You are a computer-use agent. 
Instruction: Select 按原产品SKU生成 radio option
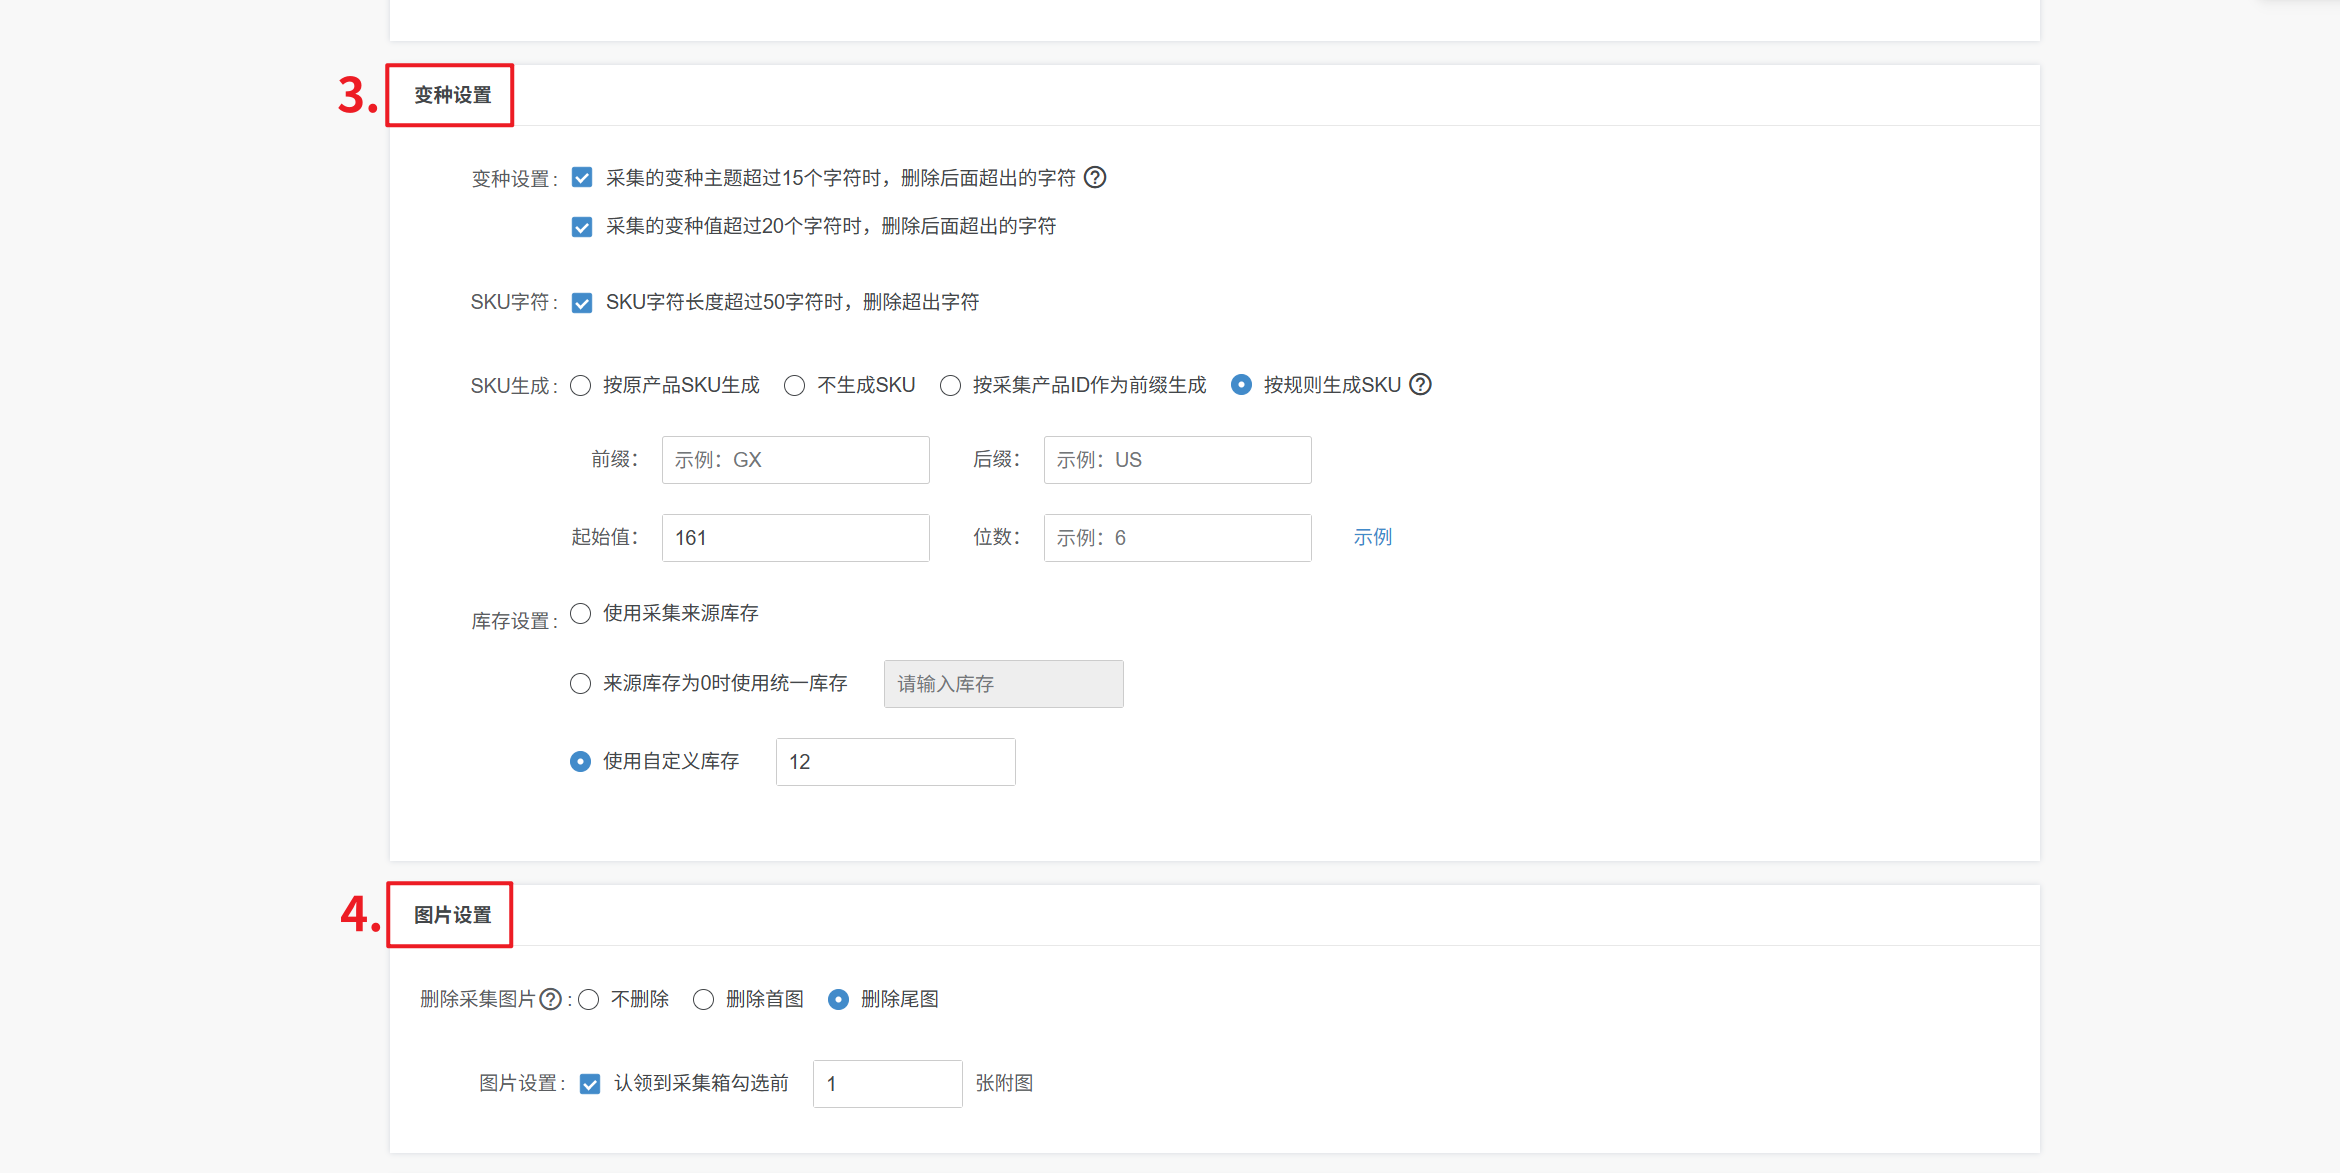pos(581,386)
